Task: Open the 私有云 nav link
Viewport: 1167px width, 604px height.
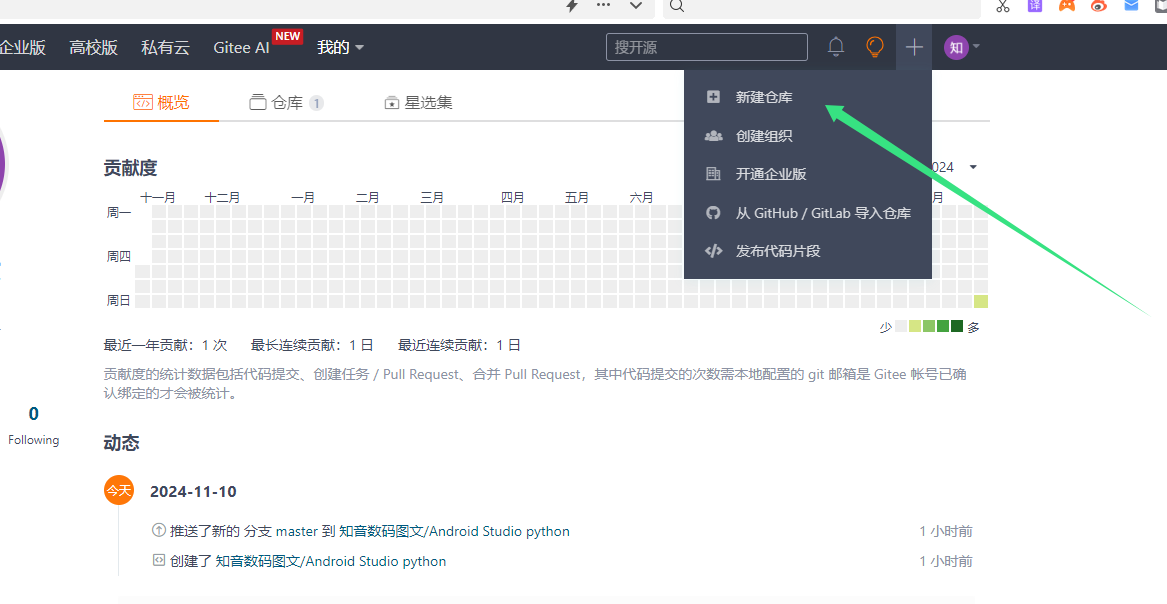Action: pos(165,47)
